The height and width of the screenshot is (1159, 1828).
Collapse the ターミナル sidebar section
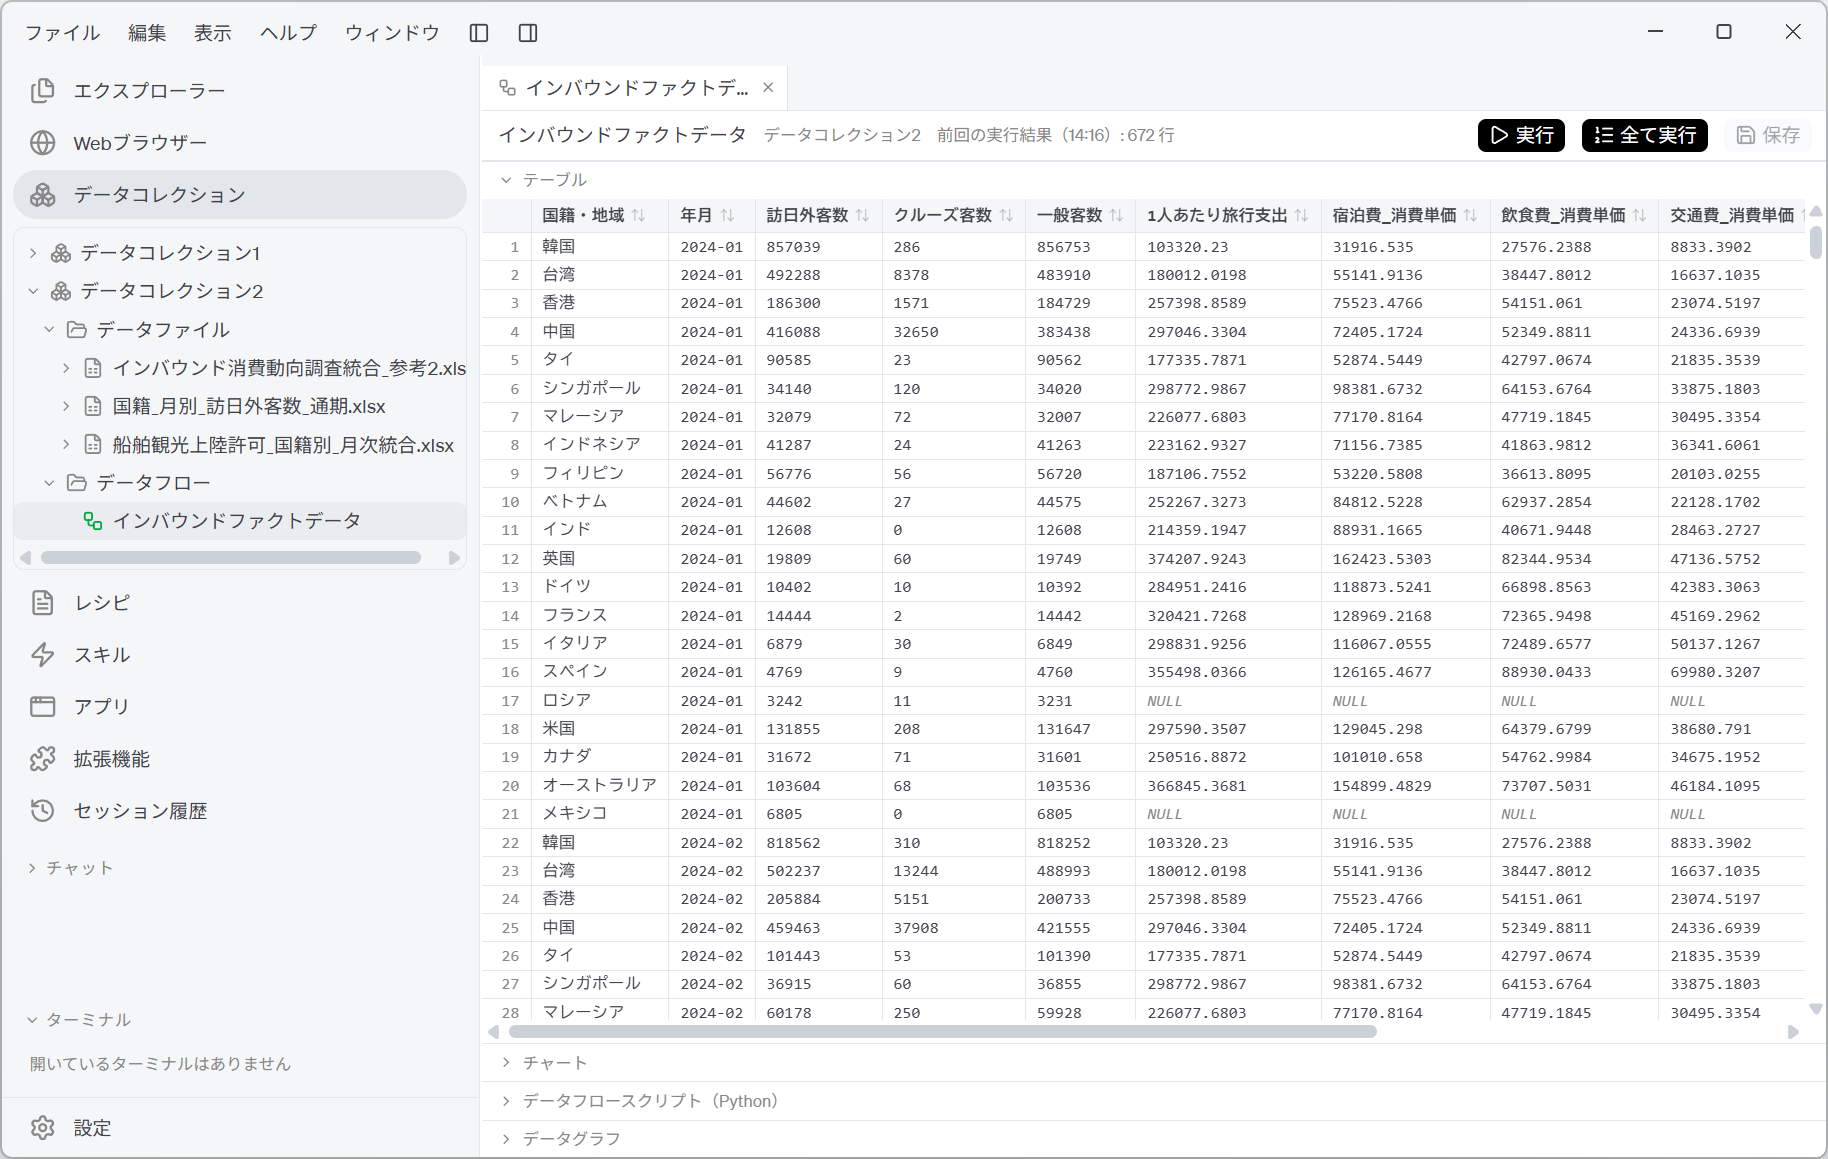32,1020
